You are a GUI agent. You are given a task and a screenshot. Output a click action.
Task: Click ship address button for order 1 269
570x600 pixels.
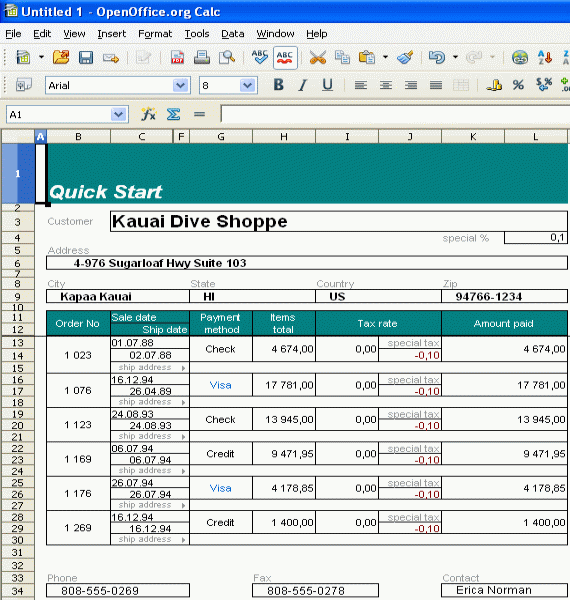click(x=150, y=539)
